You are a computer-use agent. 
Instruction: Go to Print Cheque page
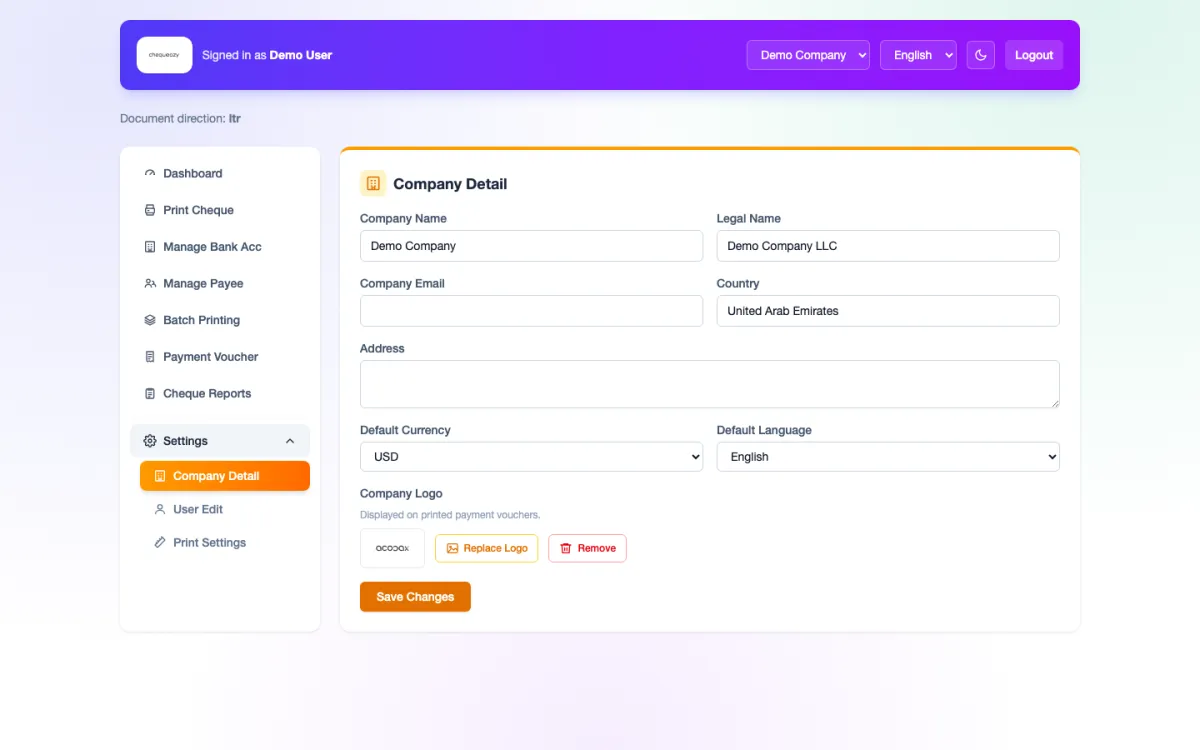click(220, 210)
